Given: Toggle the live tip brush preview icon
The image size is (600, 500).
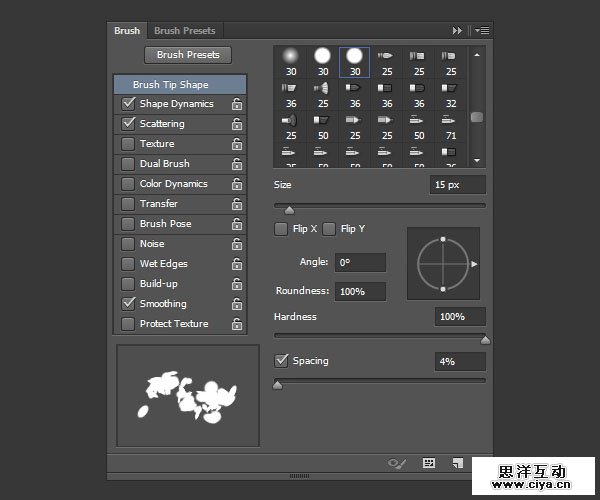Looking at the screenshot, I should [396, 463].
